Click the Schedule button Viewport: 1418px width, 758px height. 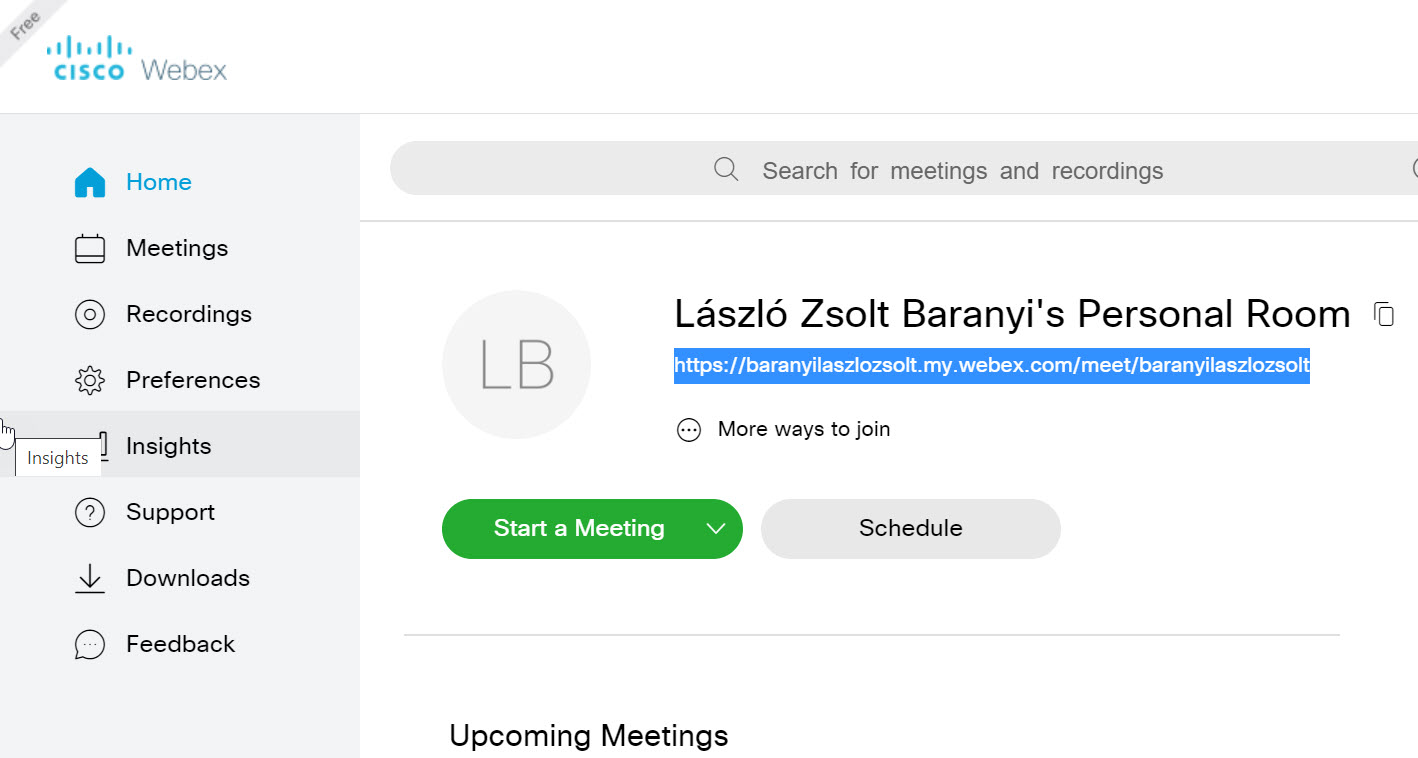(x=911, y=528)
